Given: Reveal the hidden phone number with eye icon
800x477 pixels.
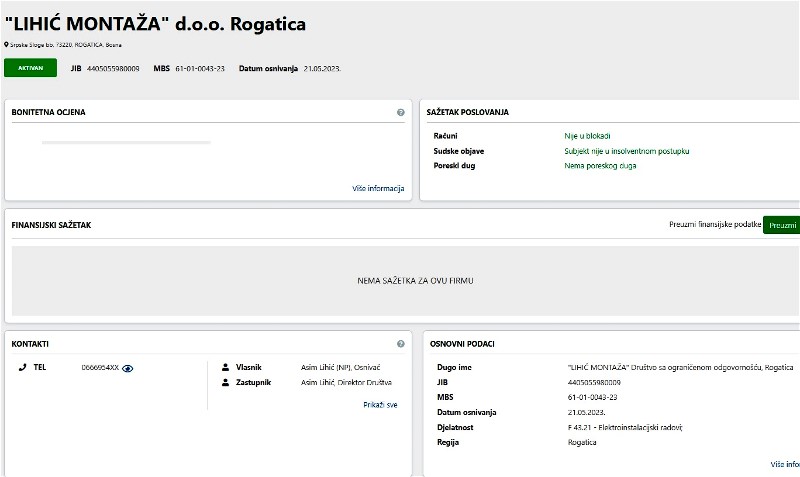Looking at the screenshot, I should click(128, 368).
